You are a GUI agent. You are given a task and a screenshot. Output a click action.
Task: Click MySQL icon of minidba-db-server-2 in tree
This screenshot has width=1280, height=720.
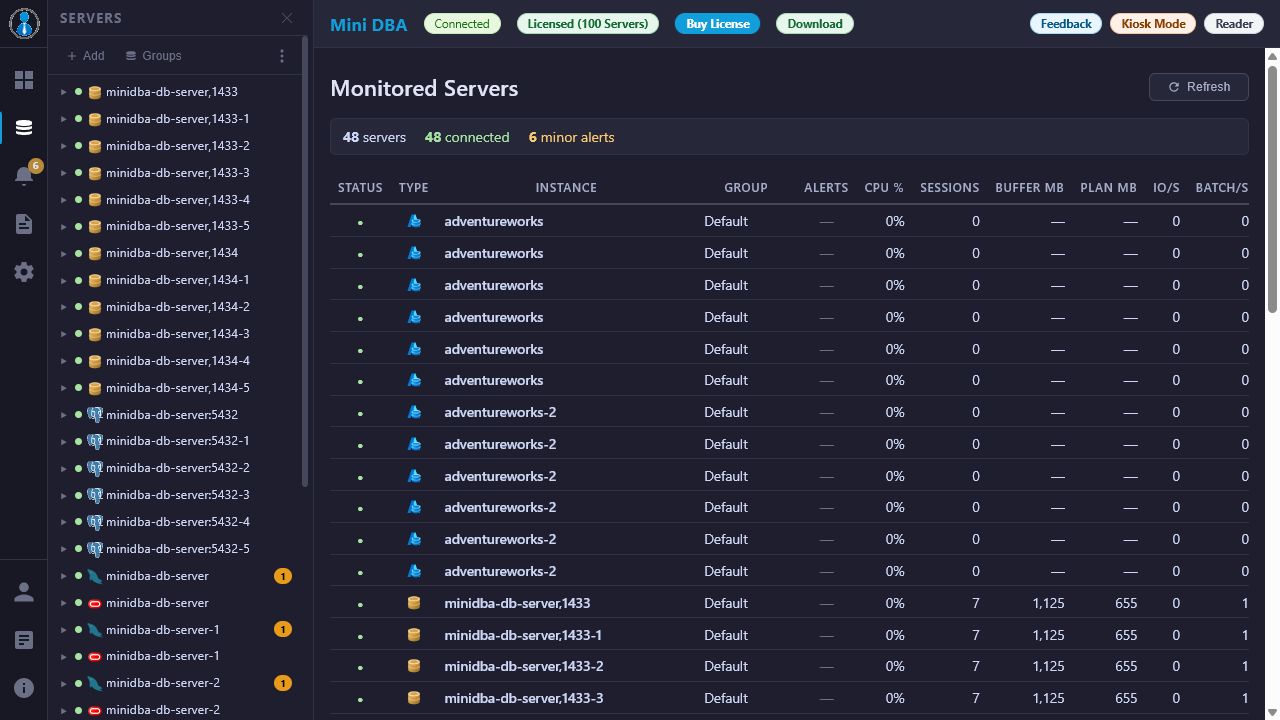tap(95, 683)
